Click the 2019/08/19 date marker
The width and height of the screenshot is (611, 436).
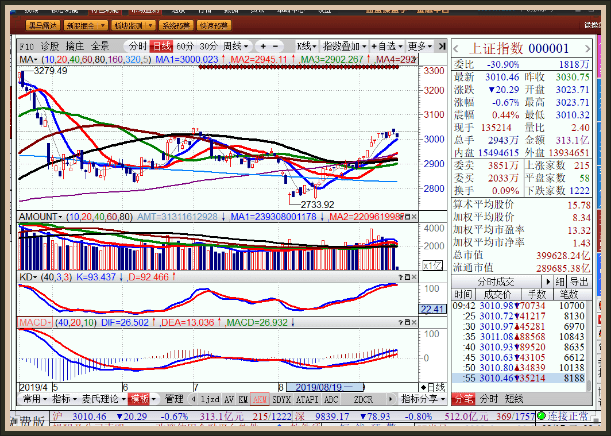(x=325, y=387)
